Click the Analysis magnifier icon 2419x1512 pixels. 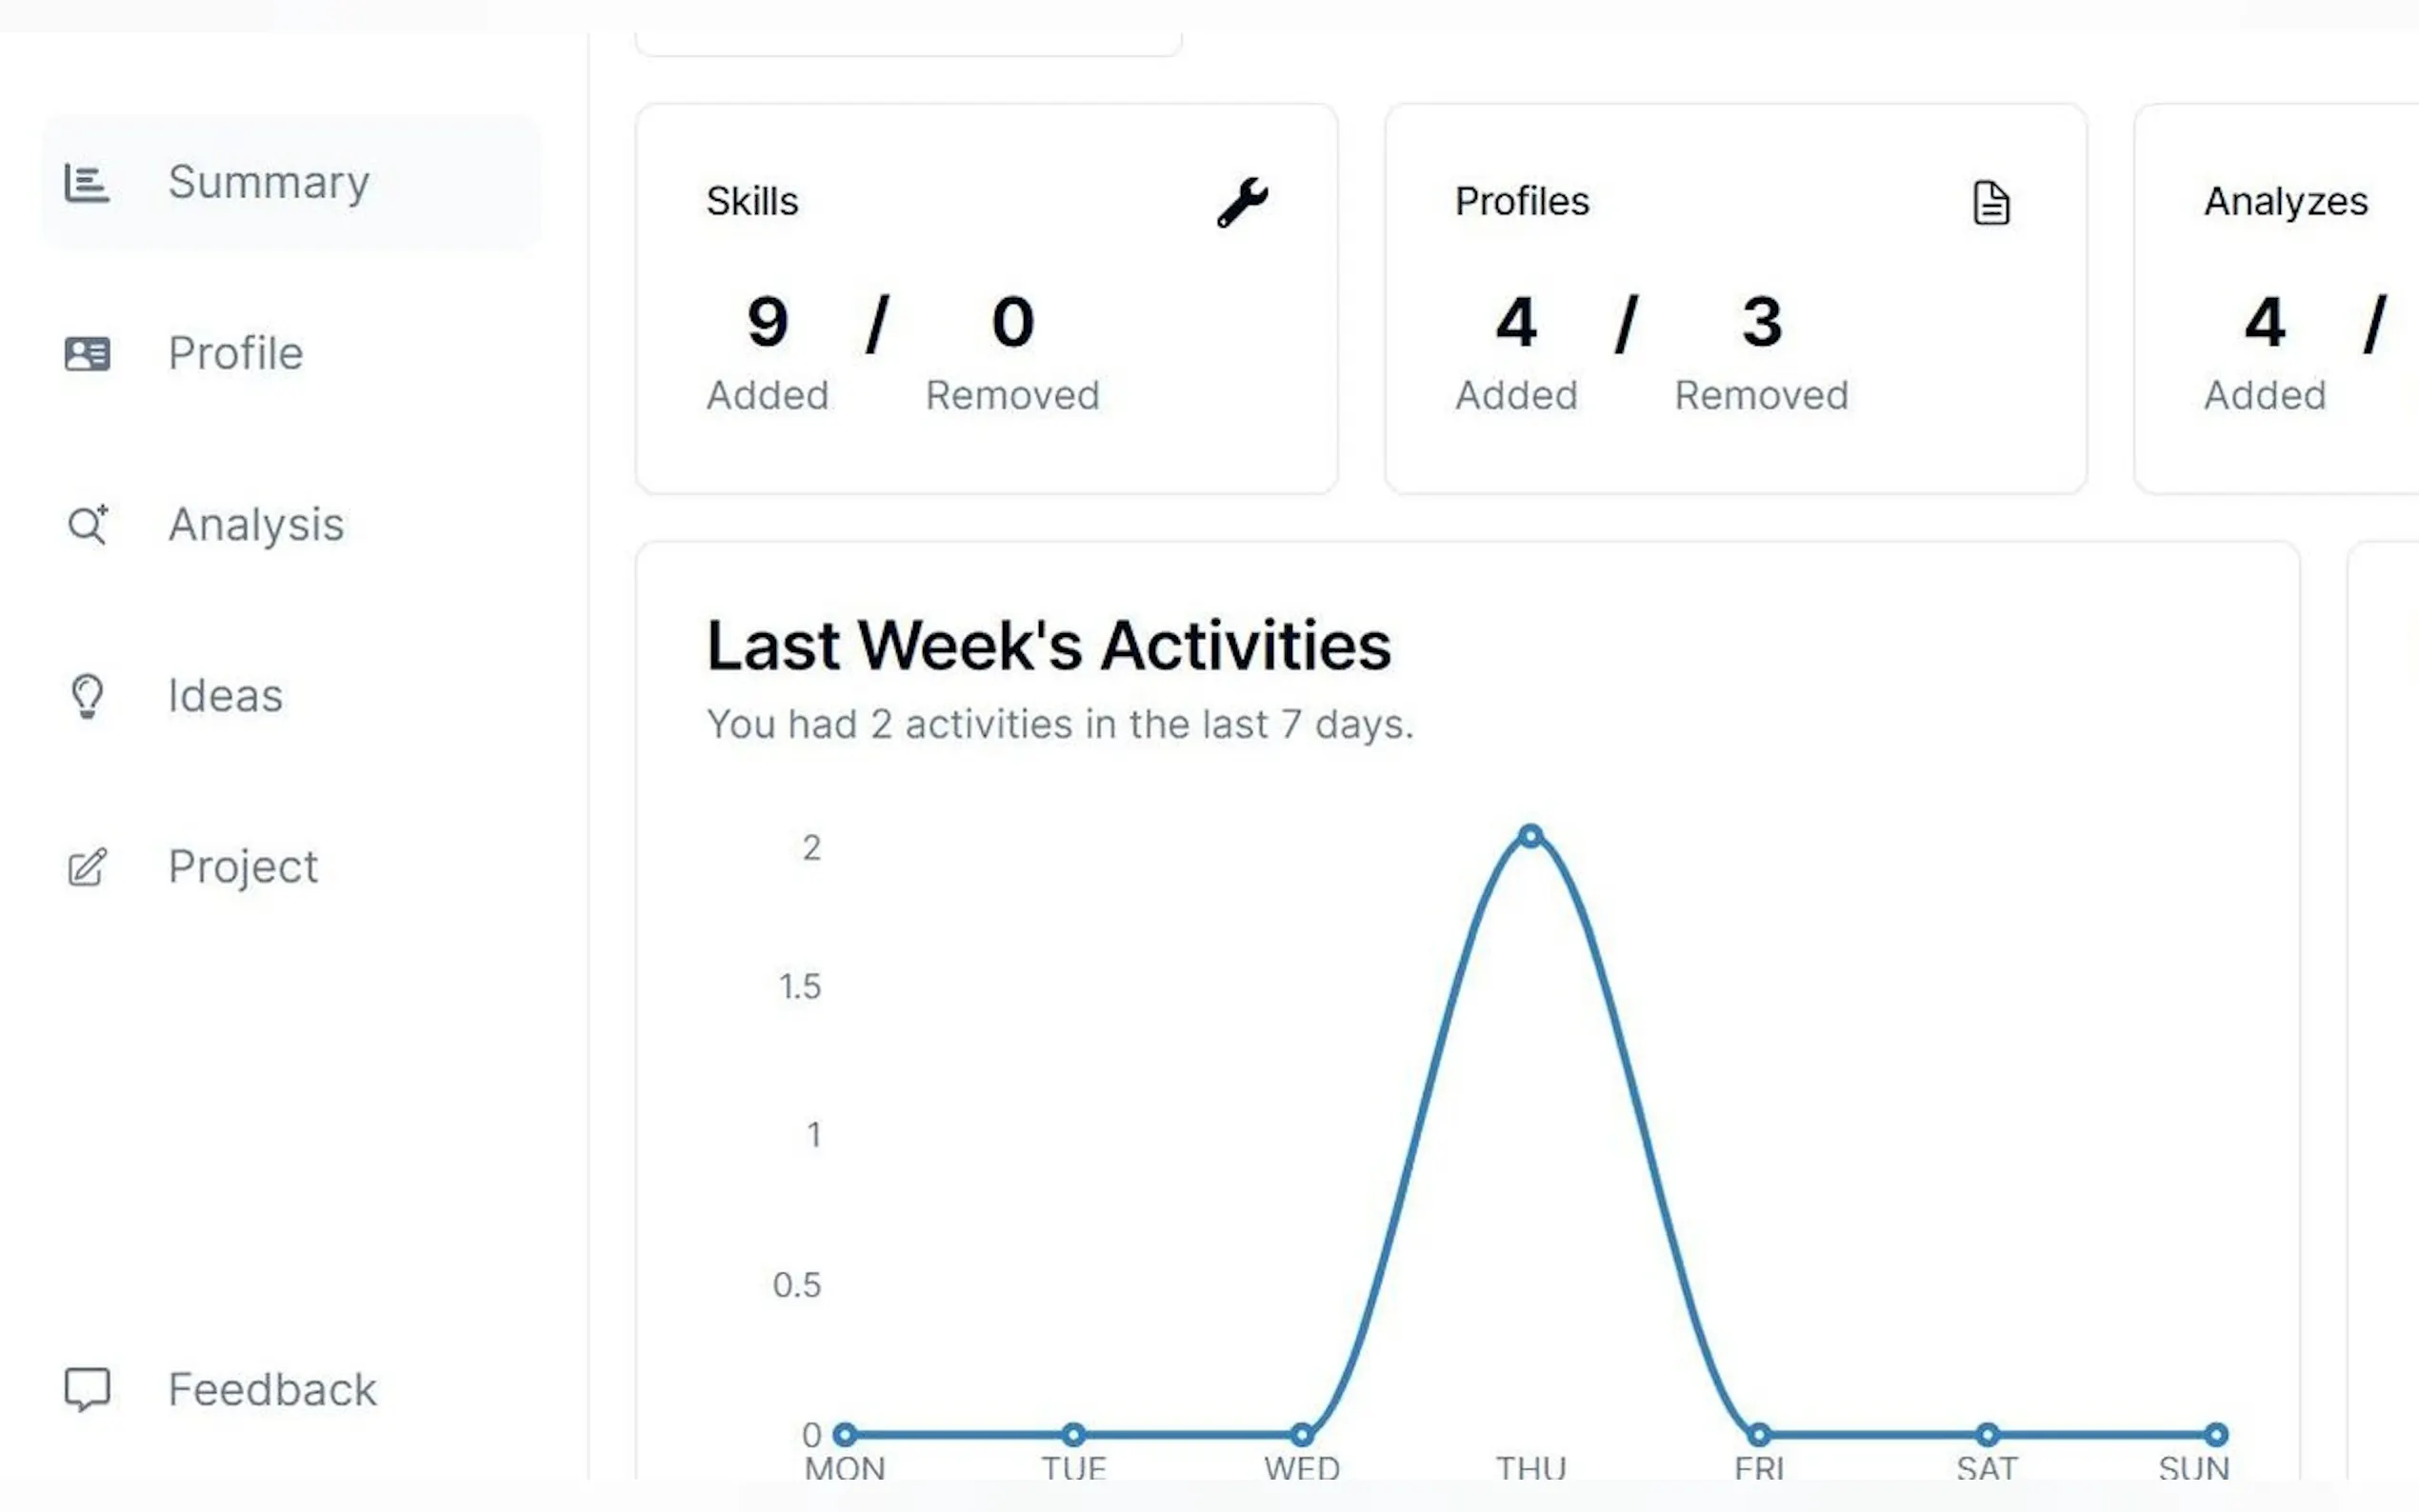[87, 525]
